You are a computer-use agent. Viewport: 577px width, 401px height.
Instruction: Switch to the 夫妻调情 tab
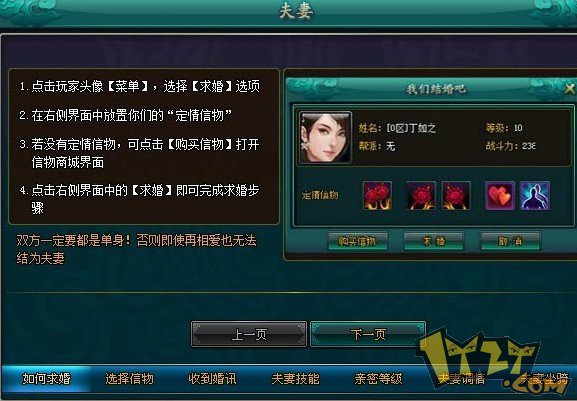pos(461,379)
